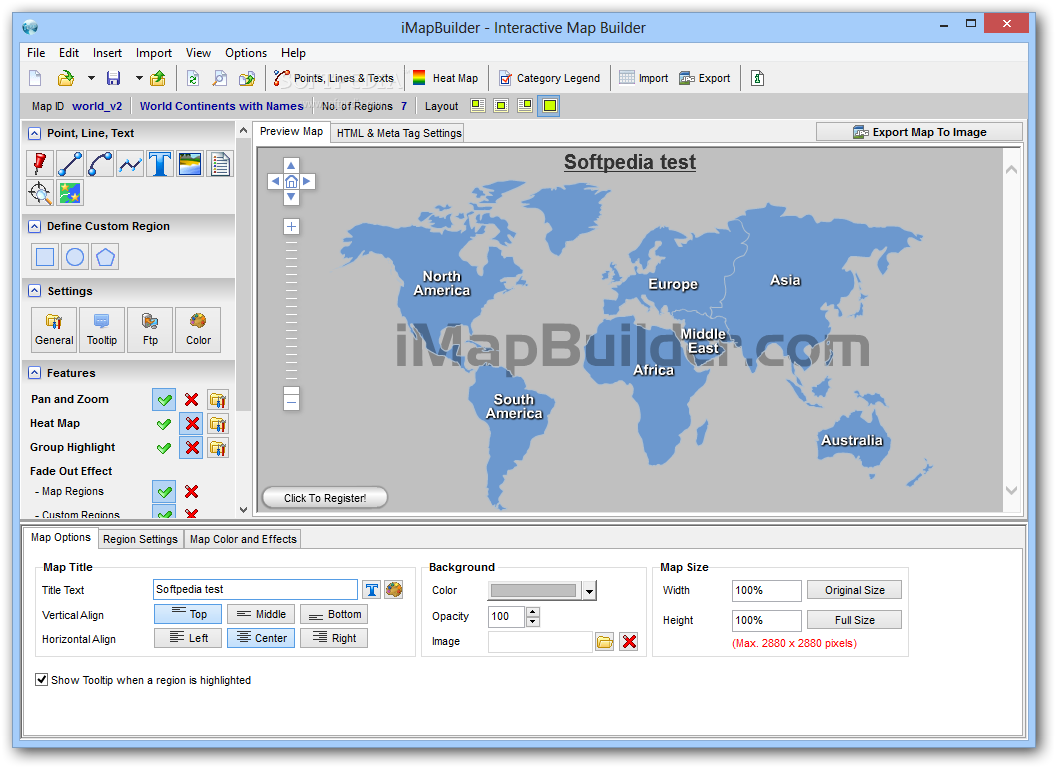Click map zoom in plus button
This screenshot has width=1056, height=768.
[291, 226]
